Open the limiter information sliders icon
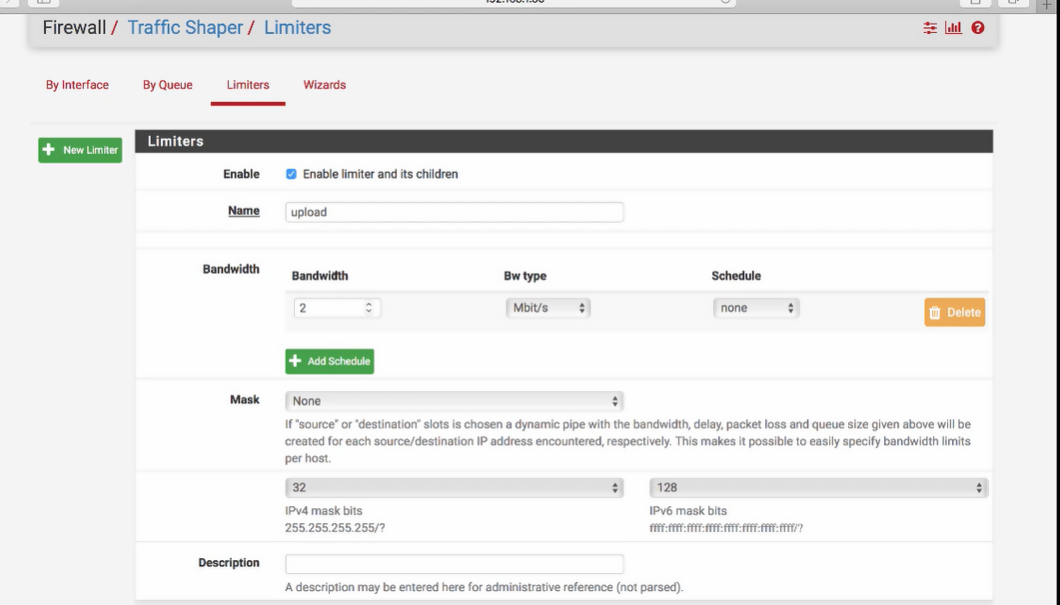 click(x=930, y=28)
